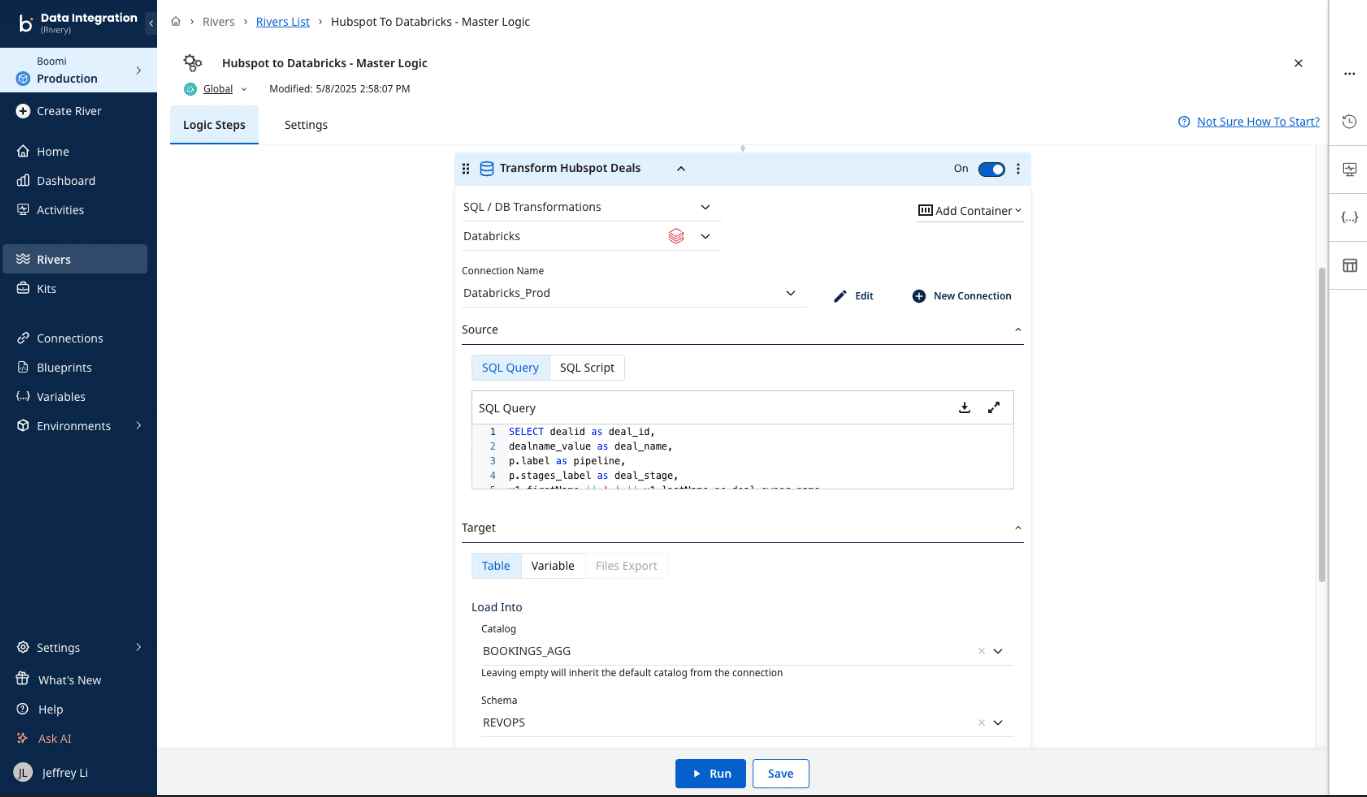
Task: Collapse the Target section
Action: tap(1018, 527)
